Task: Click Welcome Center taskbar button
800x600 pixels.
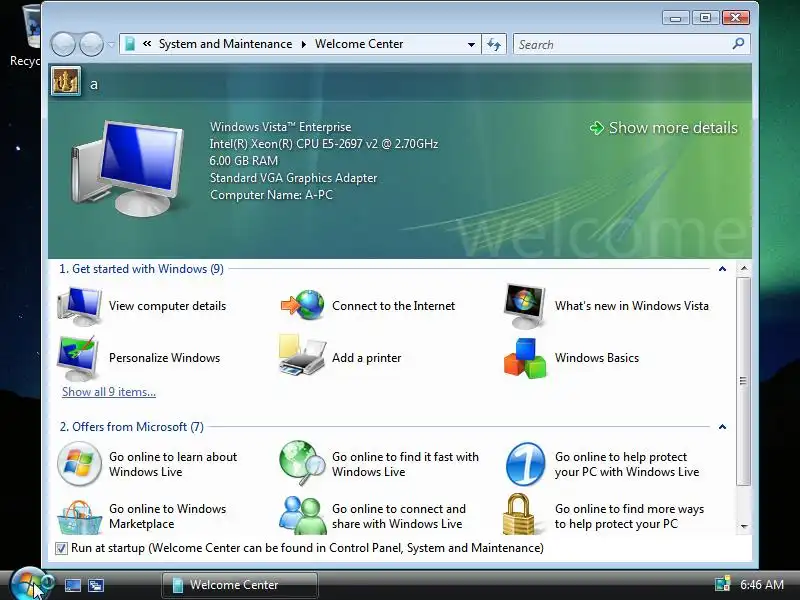Action: click(240, 585)
